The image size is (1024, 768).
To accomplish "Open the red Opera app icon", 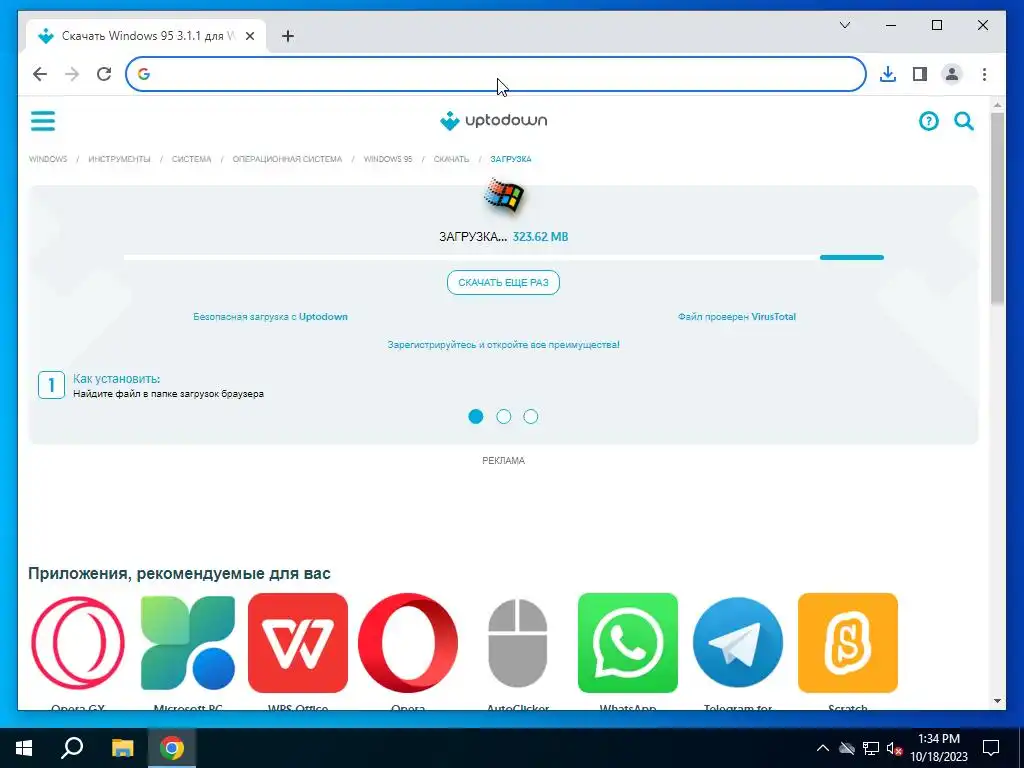I will (x=408, y=643).
